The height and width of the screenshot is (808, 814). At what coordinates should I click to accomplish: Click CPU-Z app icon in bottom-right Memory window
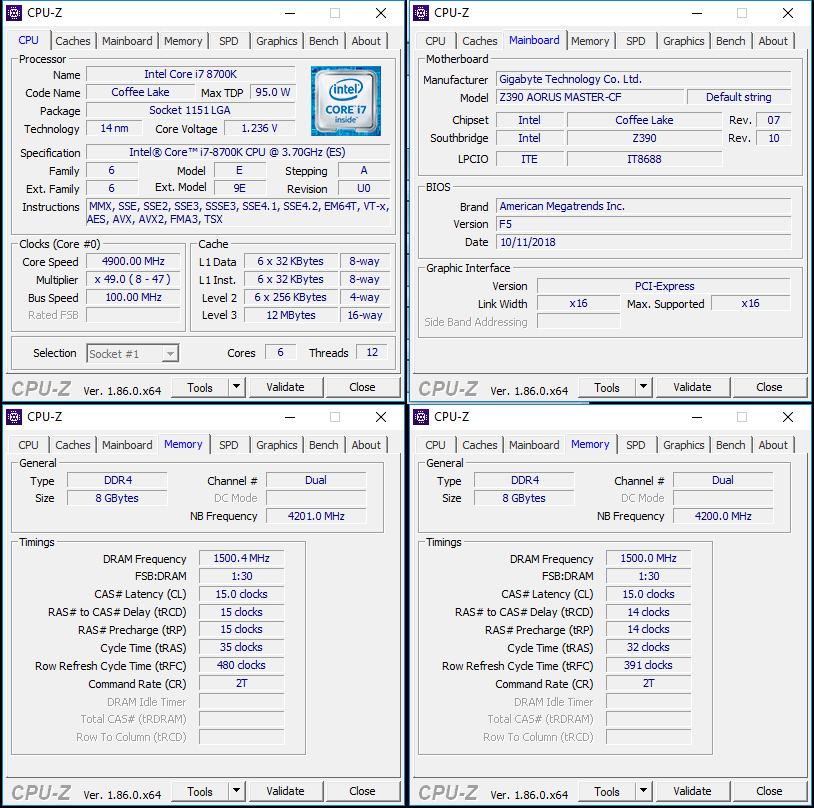(x=421, y=416)
